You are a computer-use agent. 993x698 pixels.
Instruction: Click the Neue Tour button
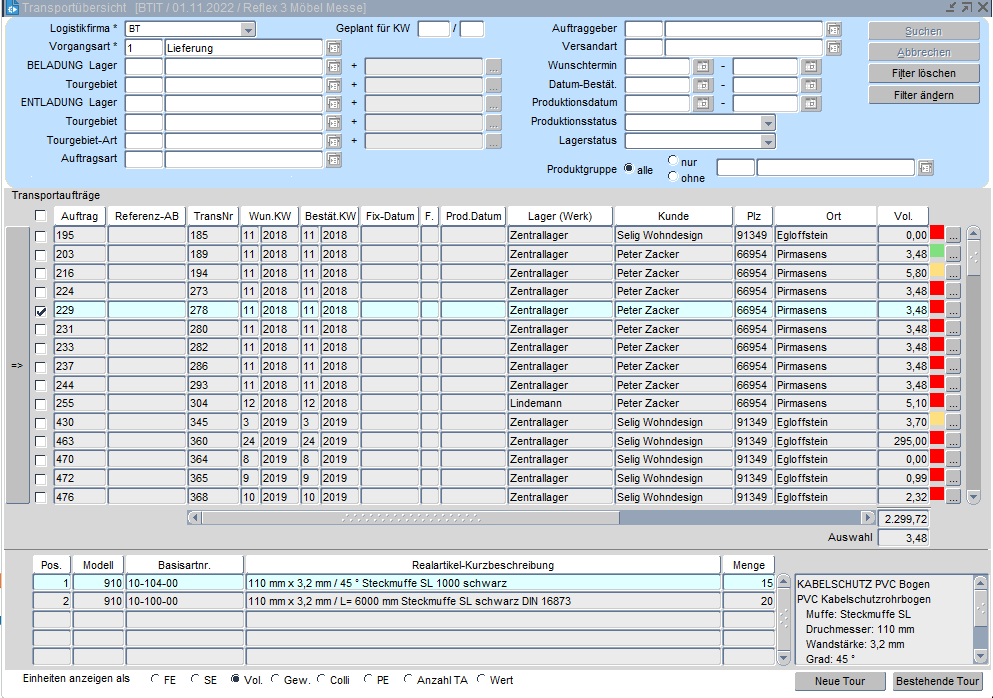click(x=840, y=681)
